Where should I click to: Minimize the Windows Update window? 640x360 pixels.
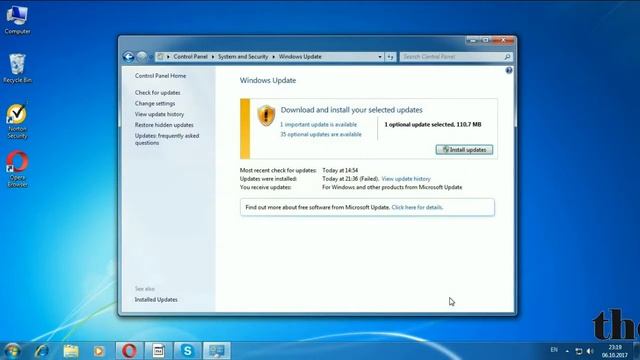473,40
